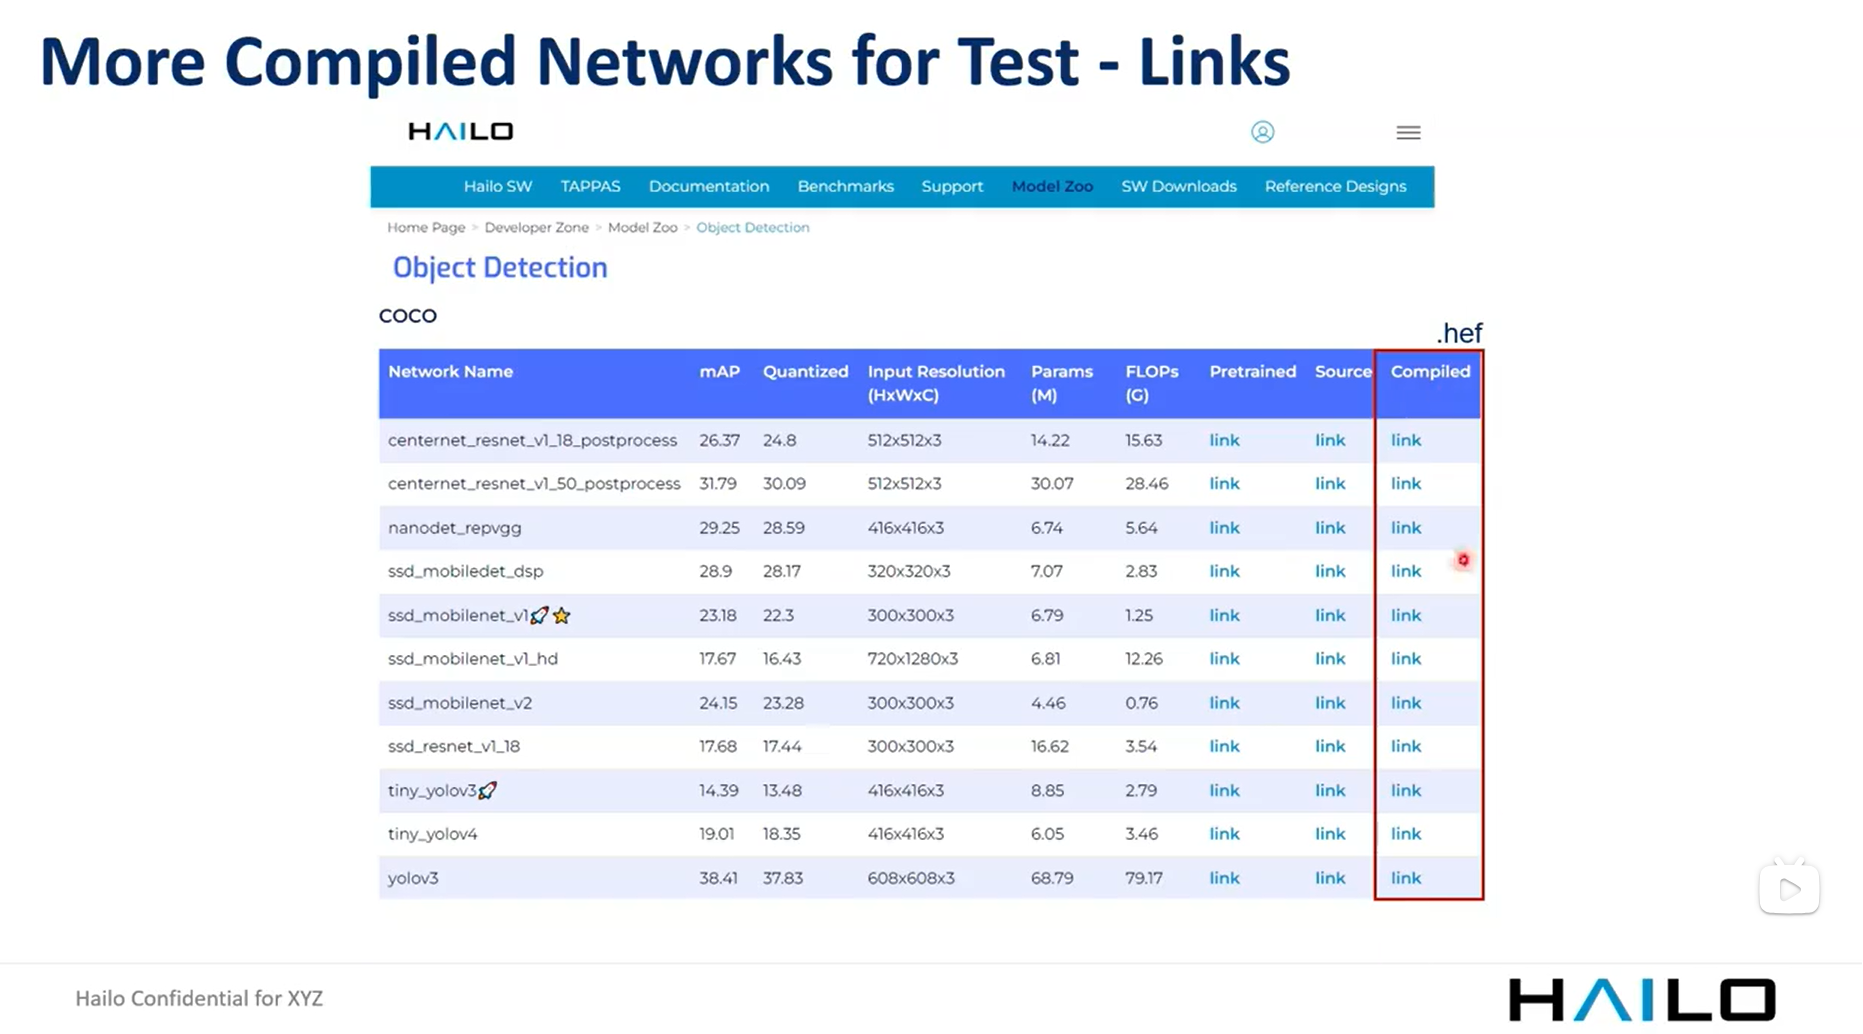
Task: Open Pretrained link for ssd_resnet_v1_18
Action: click(1224, 746)
